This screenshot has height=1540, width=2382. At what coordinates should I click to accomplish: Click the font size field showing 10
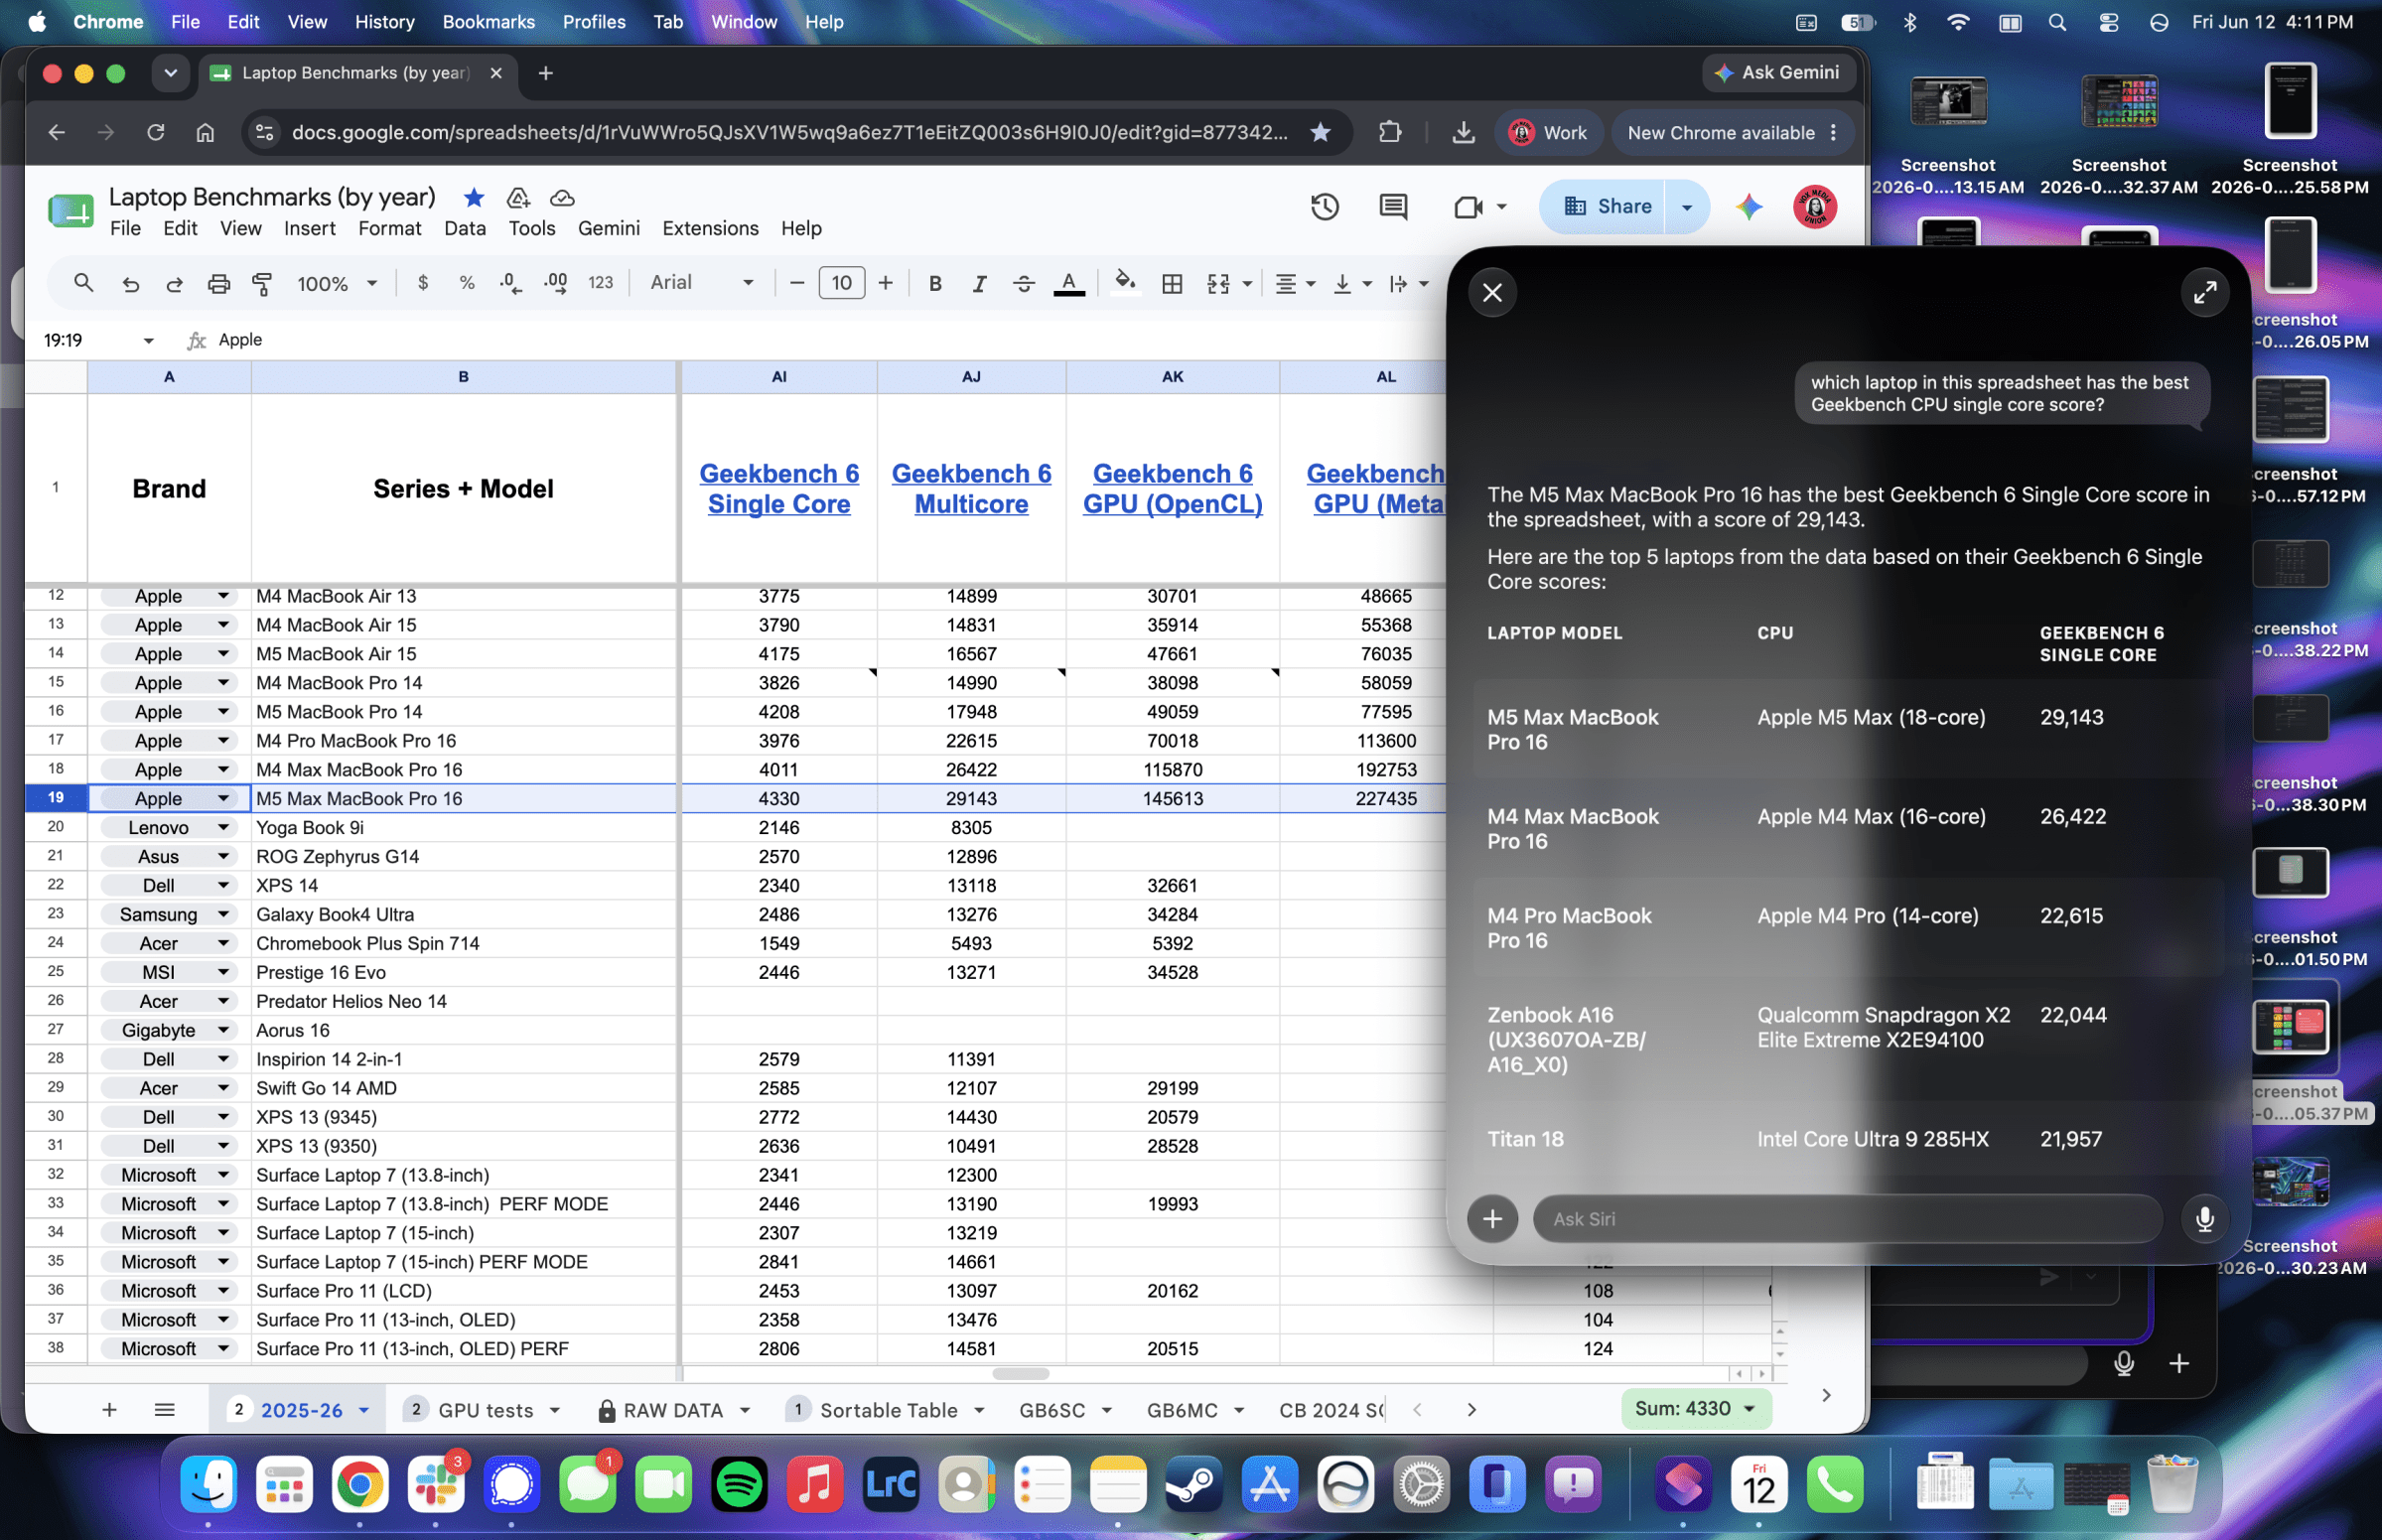(841, 283)
